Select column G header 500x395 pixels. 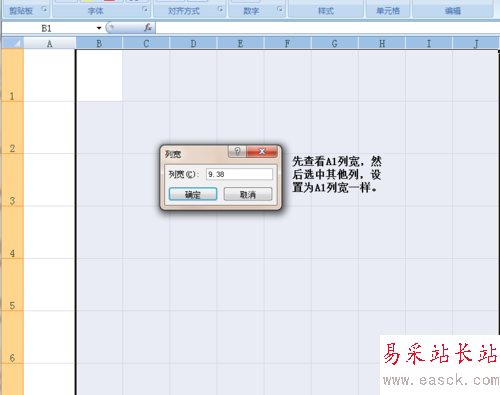click(x=335, y=44)
